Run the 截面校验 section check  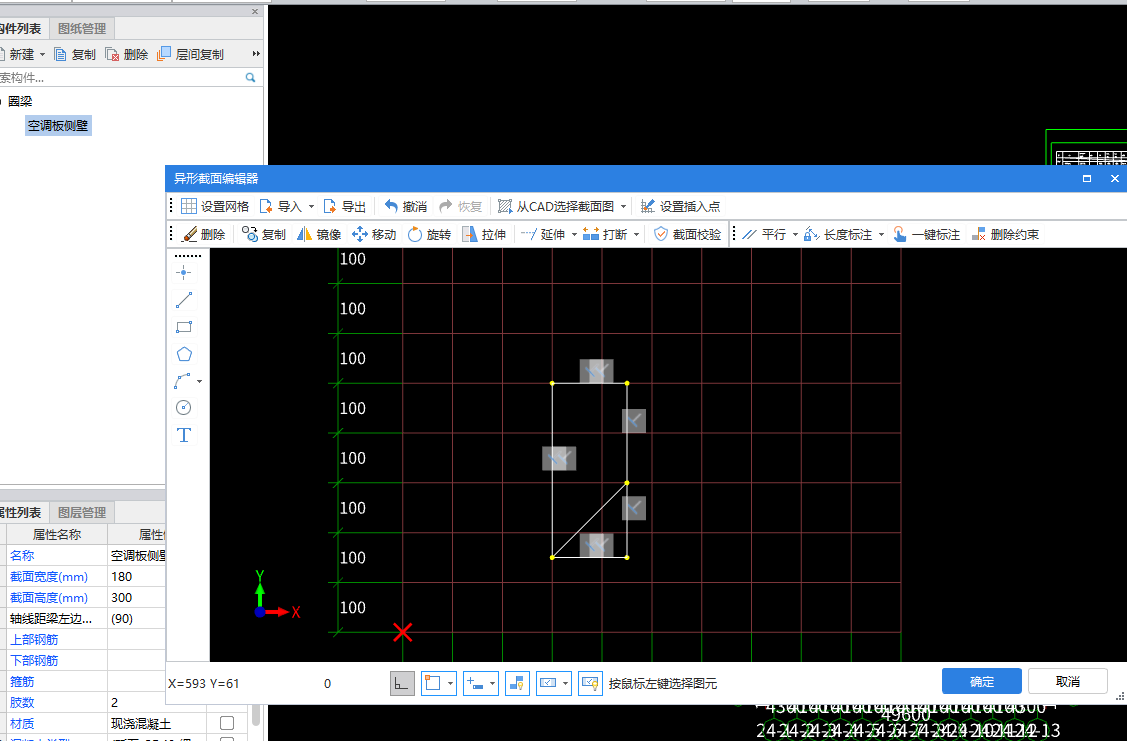pos(687,234)
